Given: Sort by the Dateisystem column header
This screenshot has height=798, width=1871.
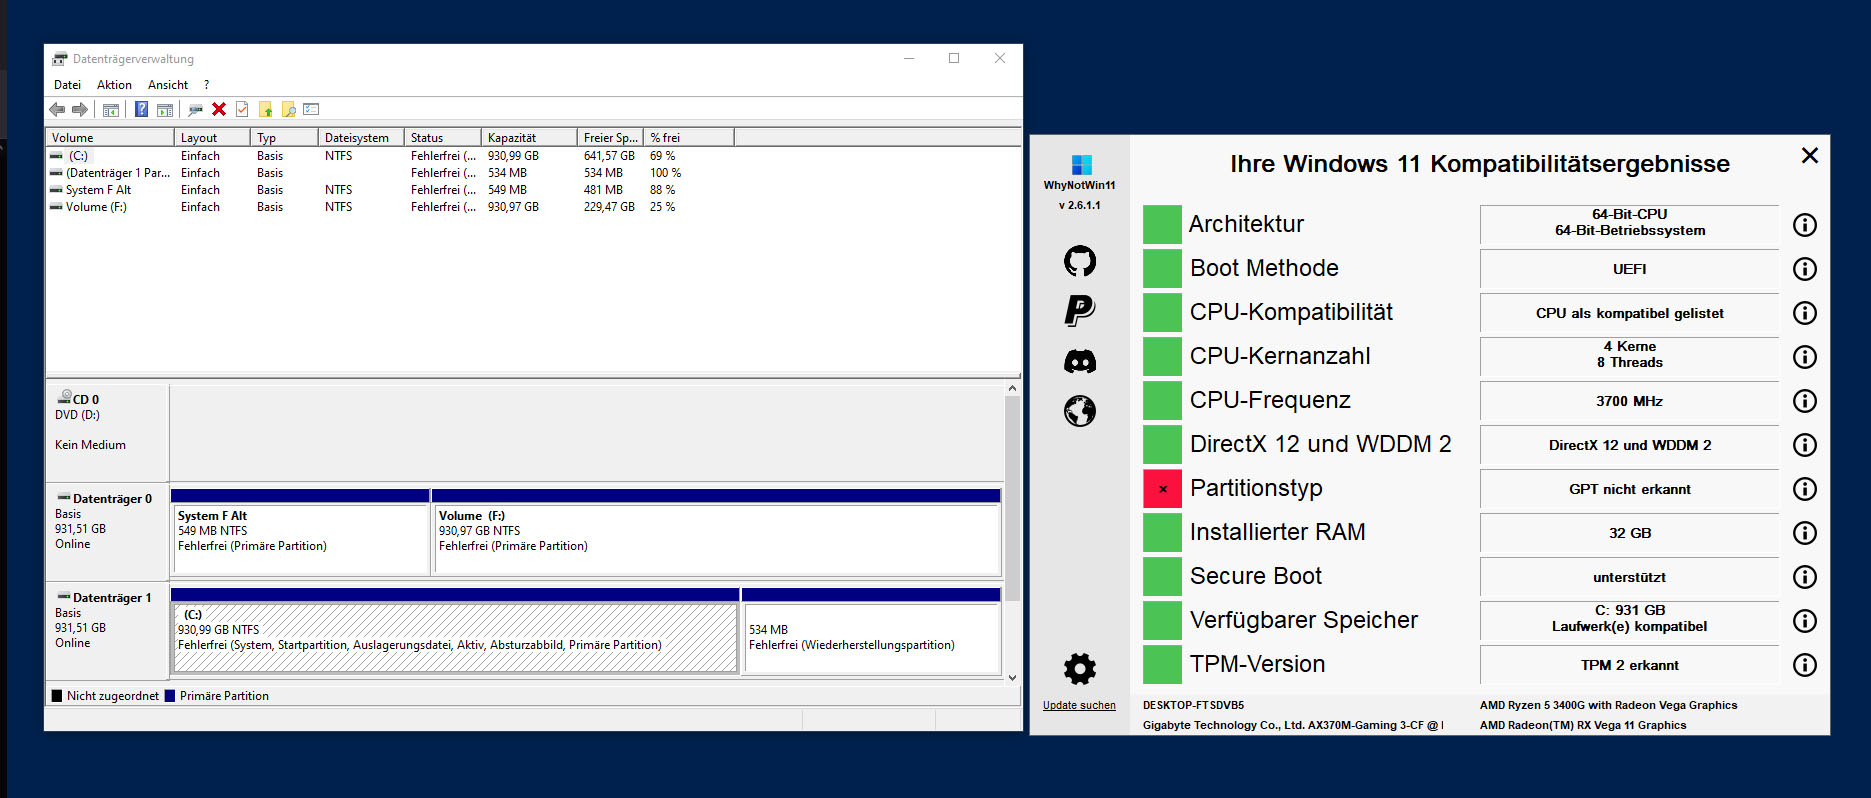Looking at the screenshot, I should tap(361, 138).
